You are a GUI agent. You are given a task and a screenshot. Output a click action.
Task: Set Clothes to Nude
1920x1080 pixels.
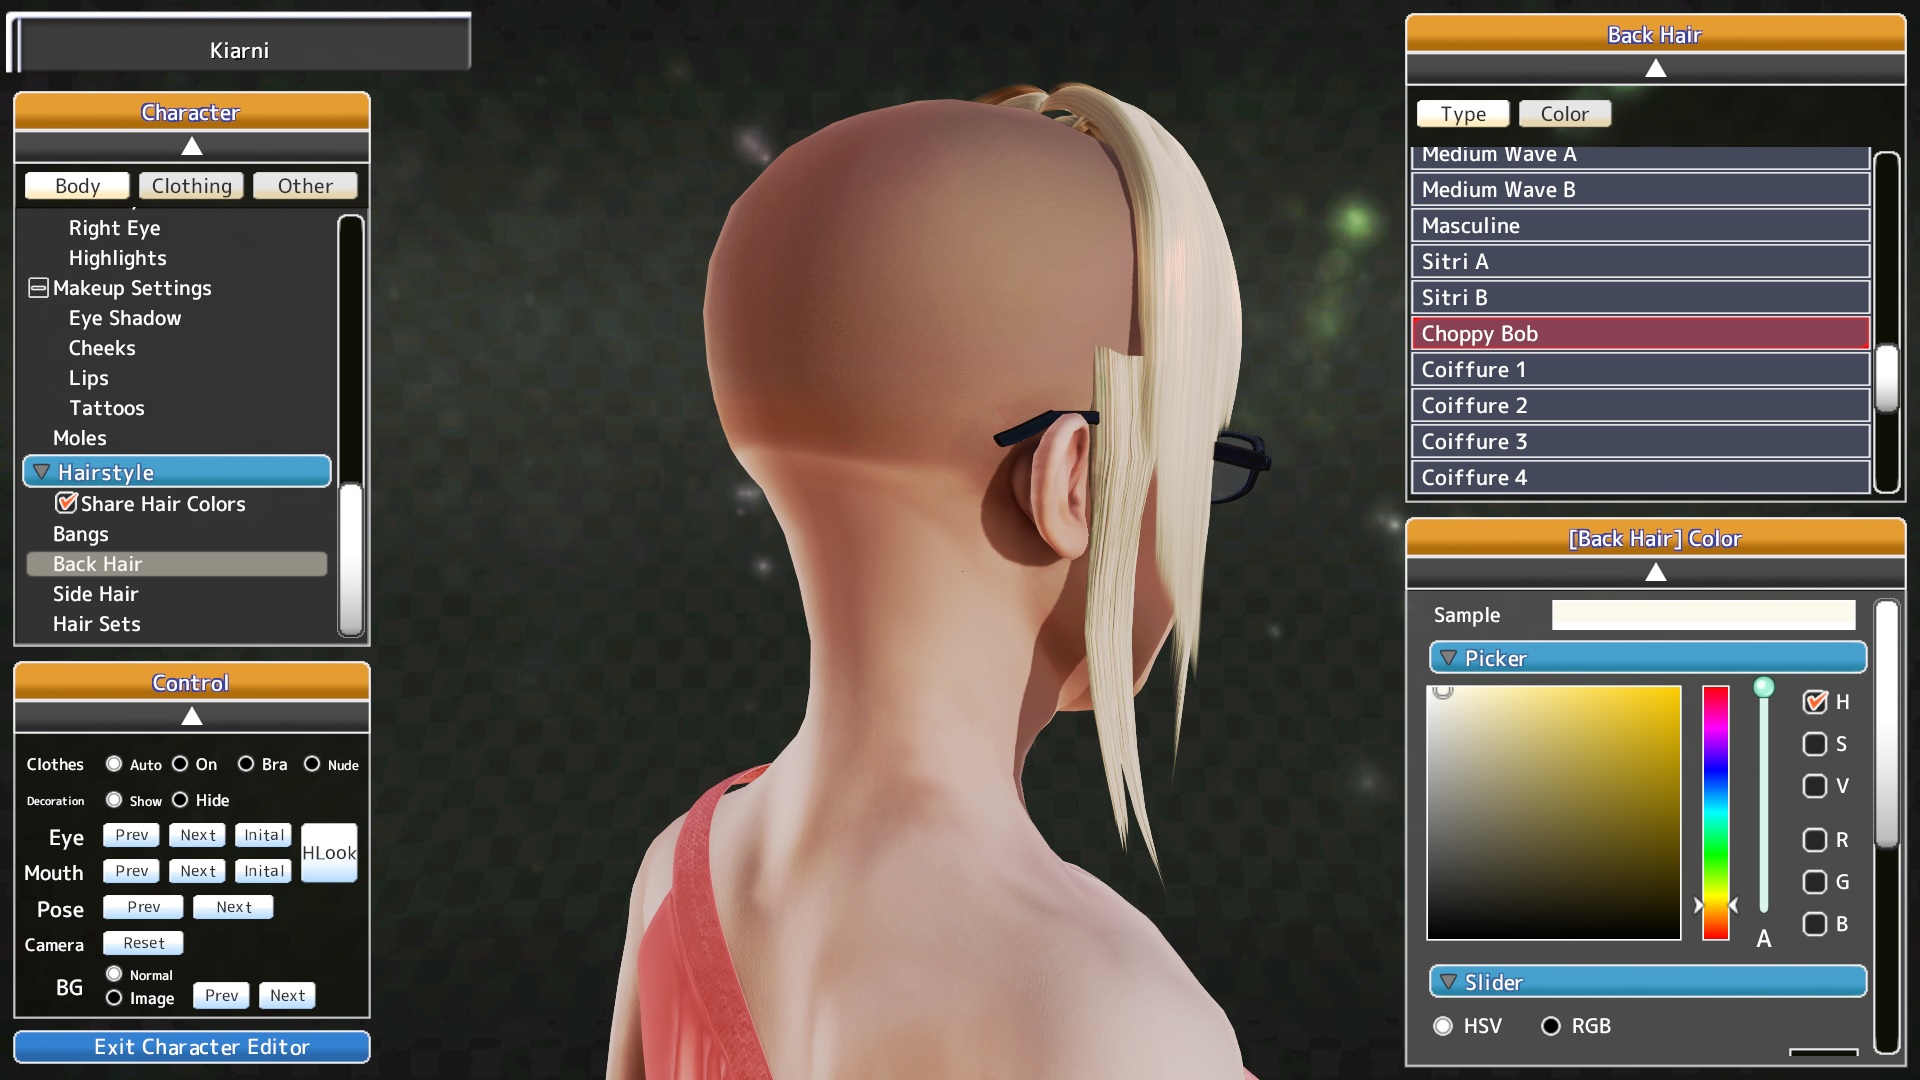312,764
